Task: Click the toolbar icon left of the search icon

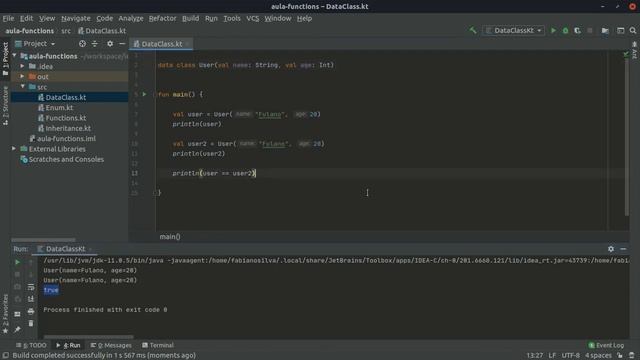Action: [x=620, y=30]
